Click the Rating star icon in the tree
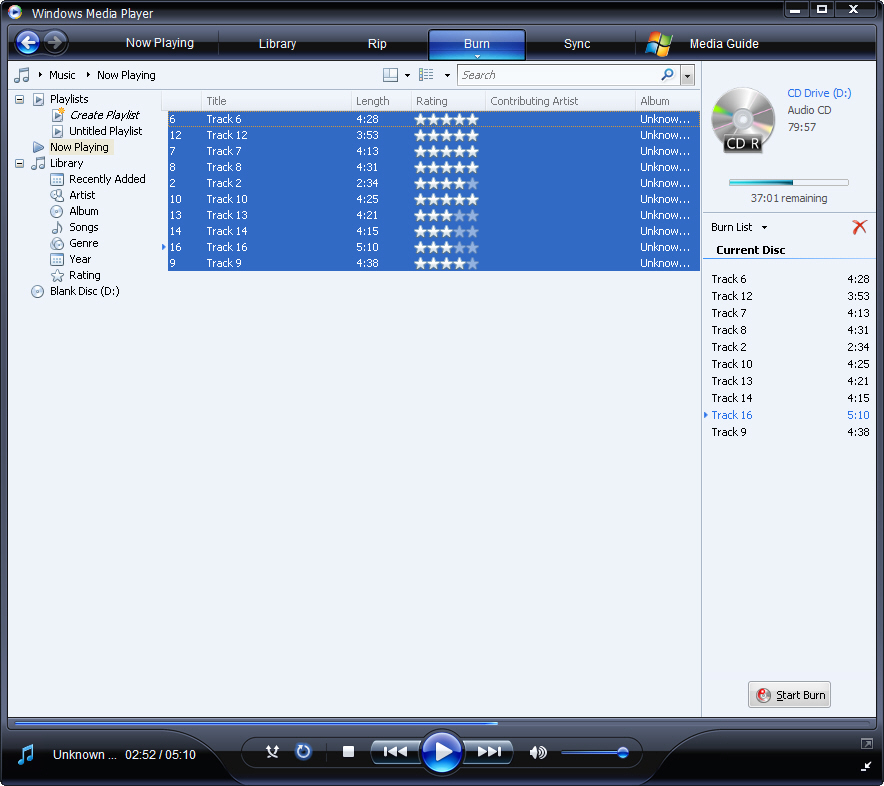Image resolution: width=884 pixels, height=786 pixels. [x=57, y=276]
